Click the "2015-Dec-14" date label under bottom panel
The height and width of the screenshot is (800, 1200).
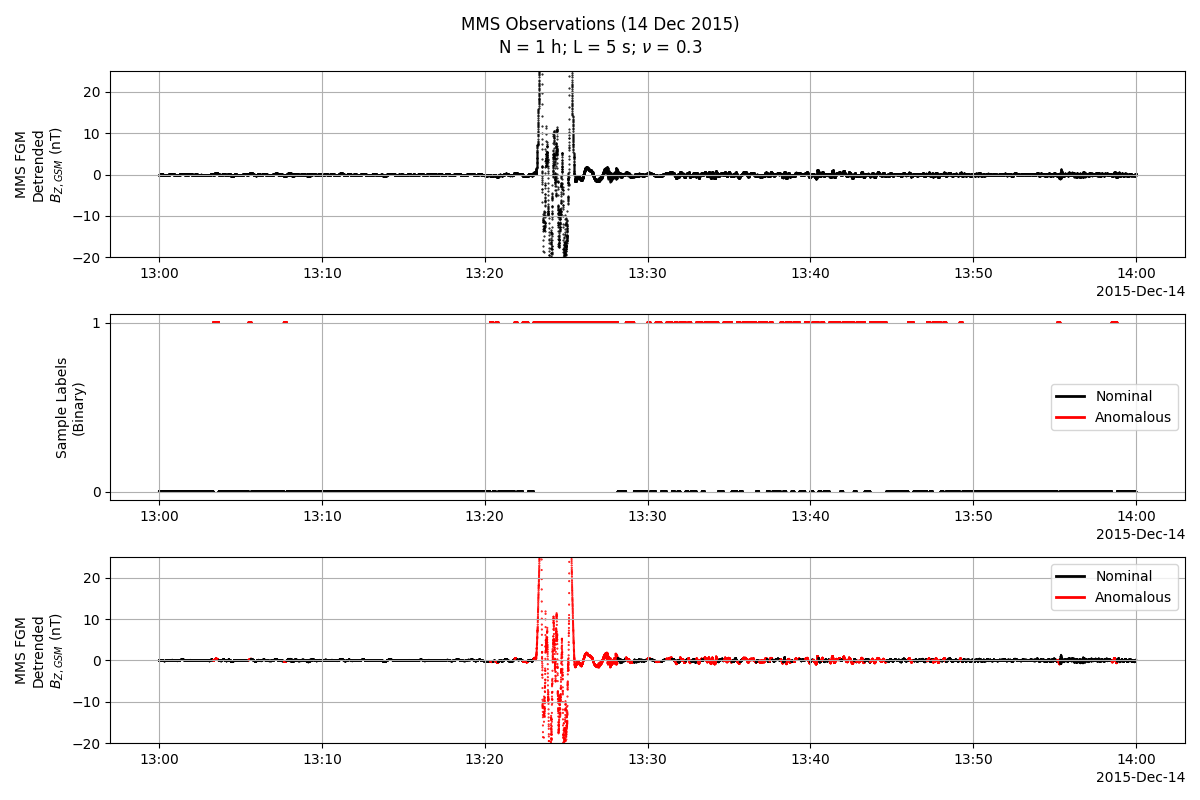pos(1140,777)
